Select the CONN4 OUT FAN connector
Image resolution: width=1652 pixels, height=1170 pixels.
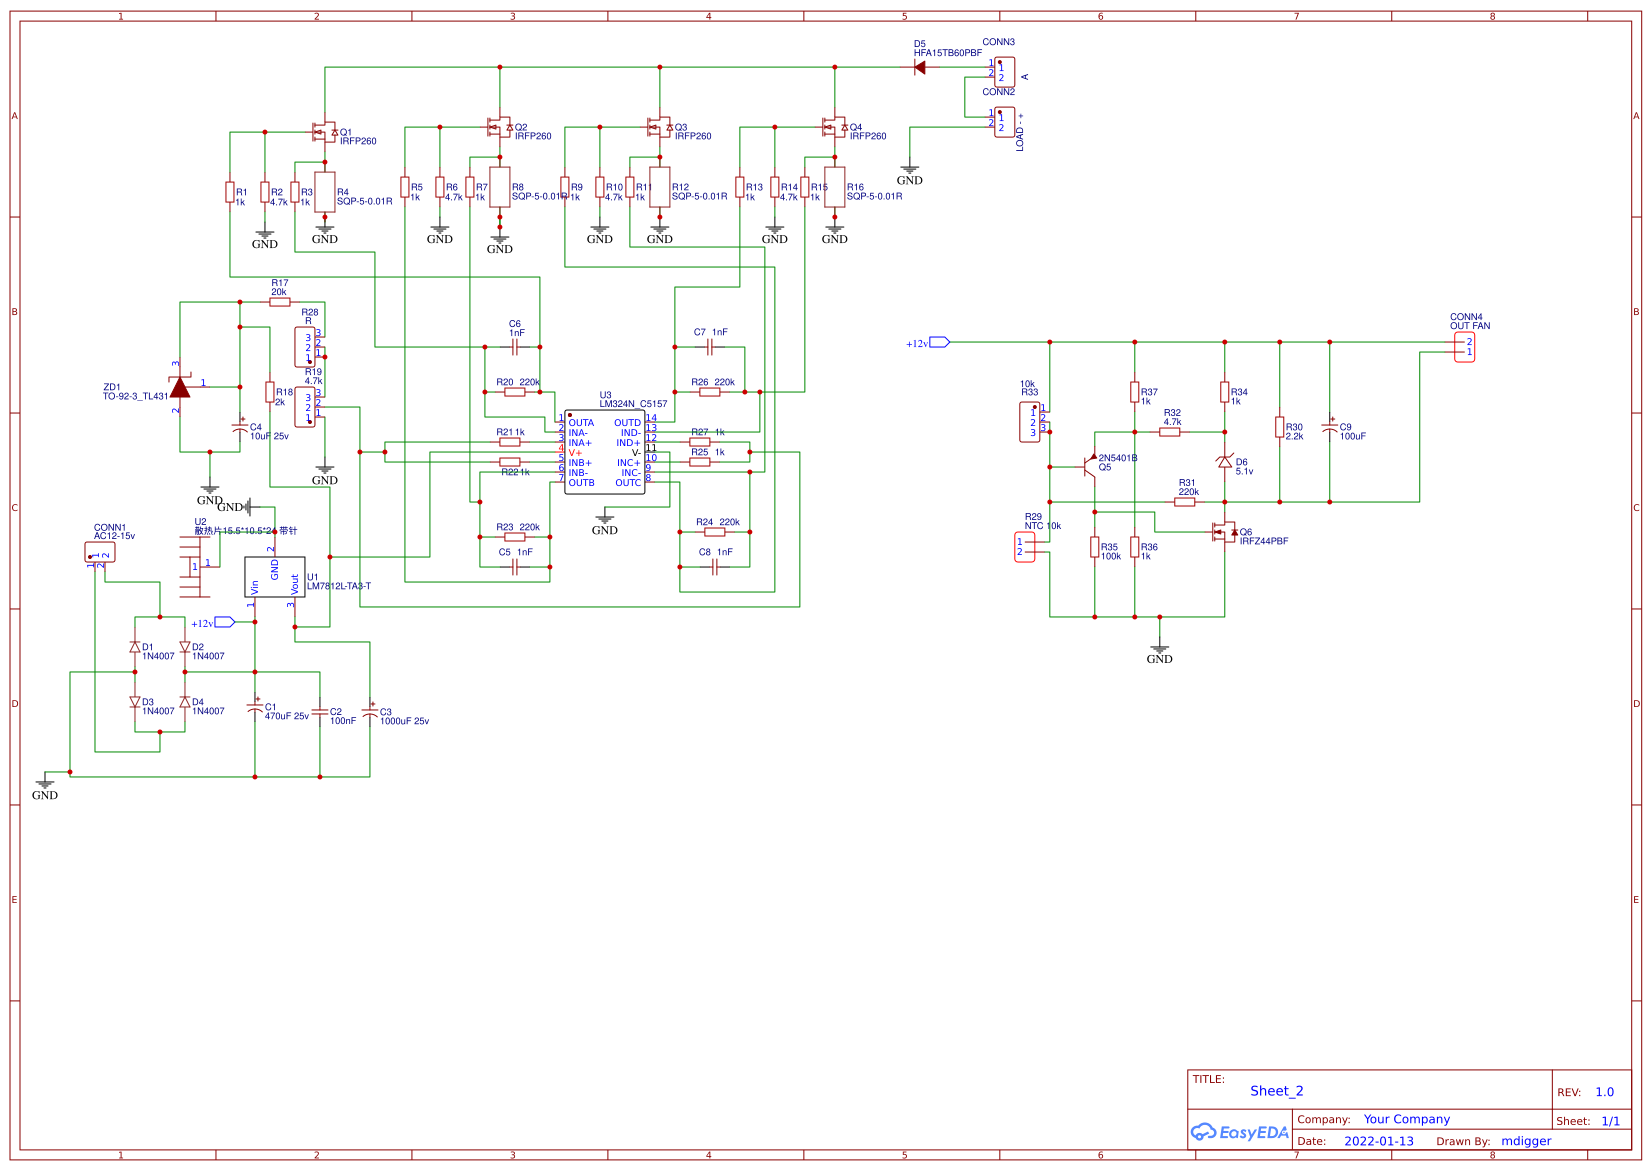click(1464, 347)
